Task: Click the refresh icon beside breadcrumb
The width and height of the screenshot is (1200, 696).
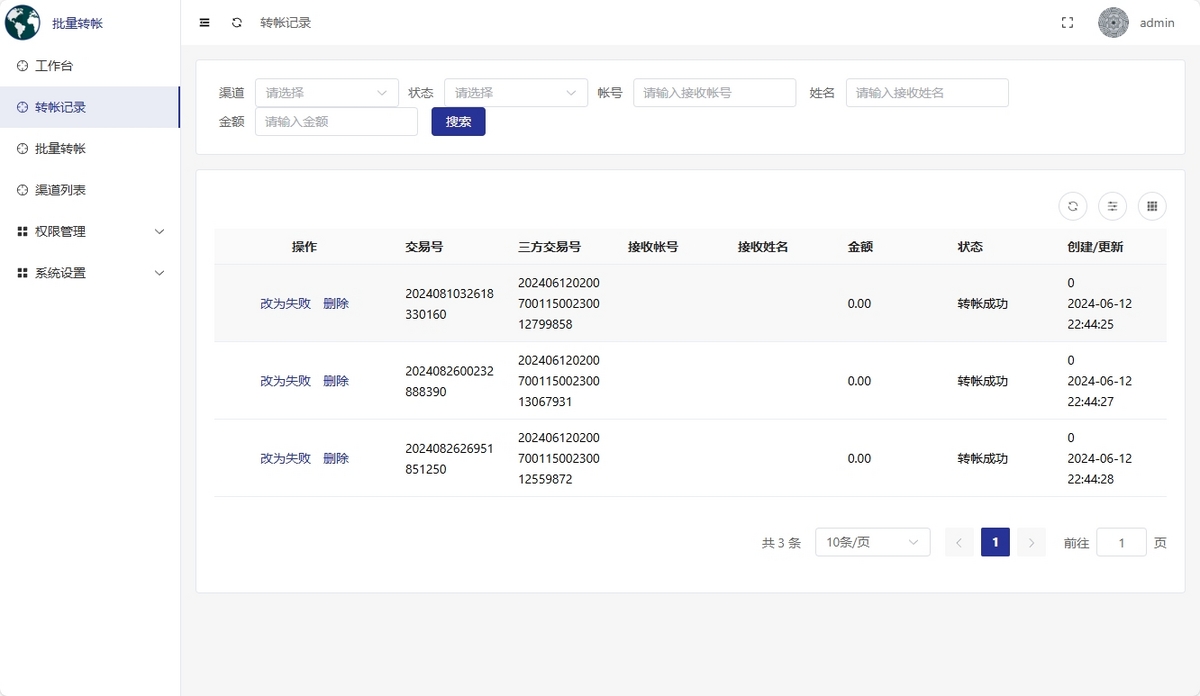Action: 237,22
